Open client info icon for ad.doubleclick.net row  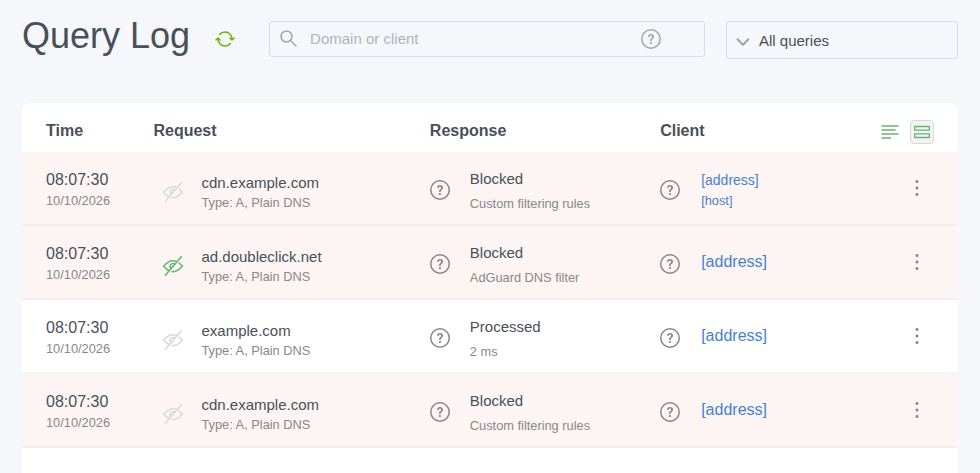click(x=670, y=264)
